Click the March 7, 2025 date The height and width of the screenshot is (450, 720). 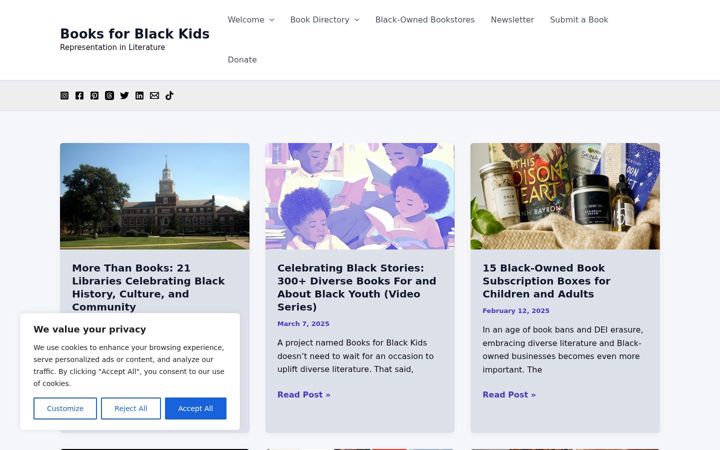point(303,324)
